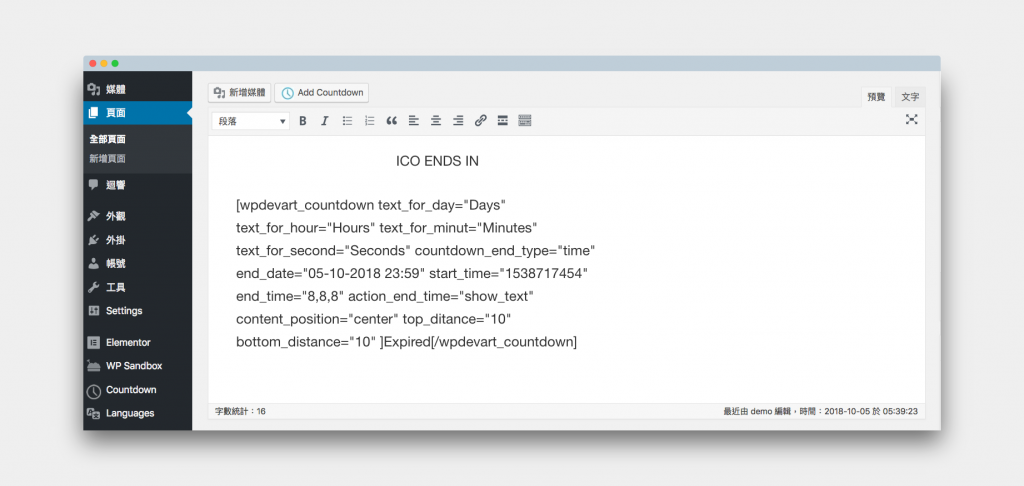Click the end_time="8,8,8" shortcode line
Image resolution: width=1024 pixels, height=486 pixels.
tap(385, 297)
